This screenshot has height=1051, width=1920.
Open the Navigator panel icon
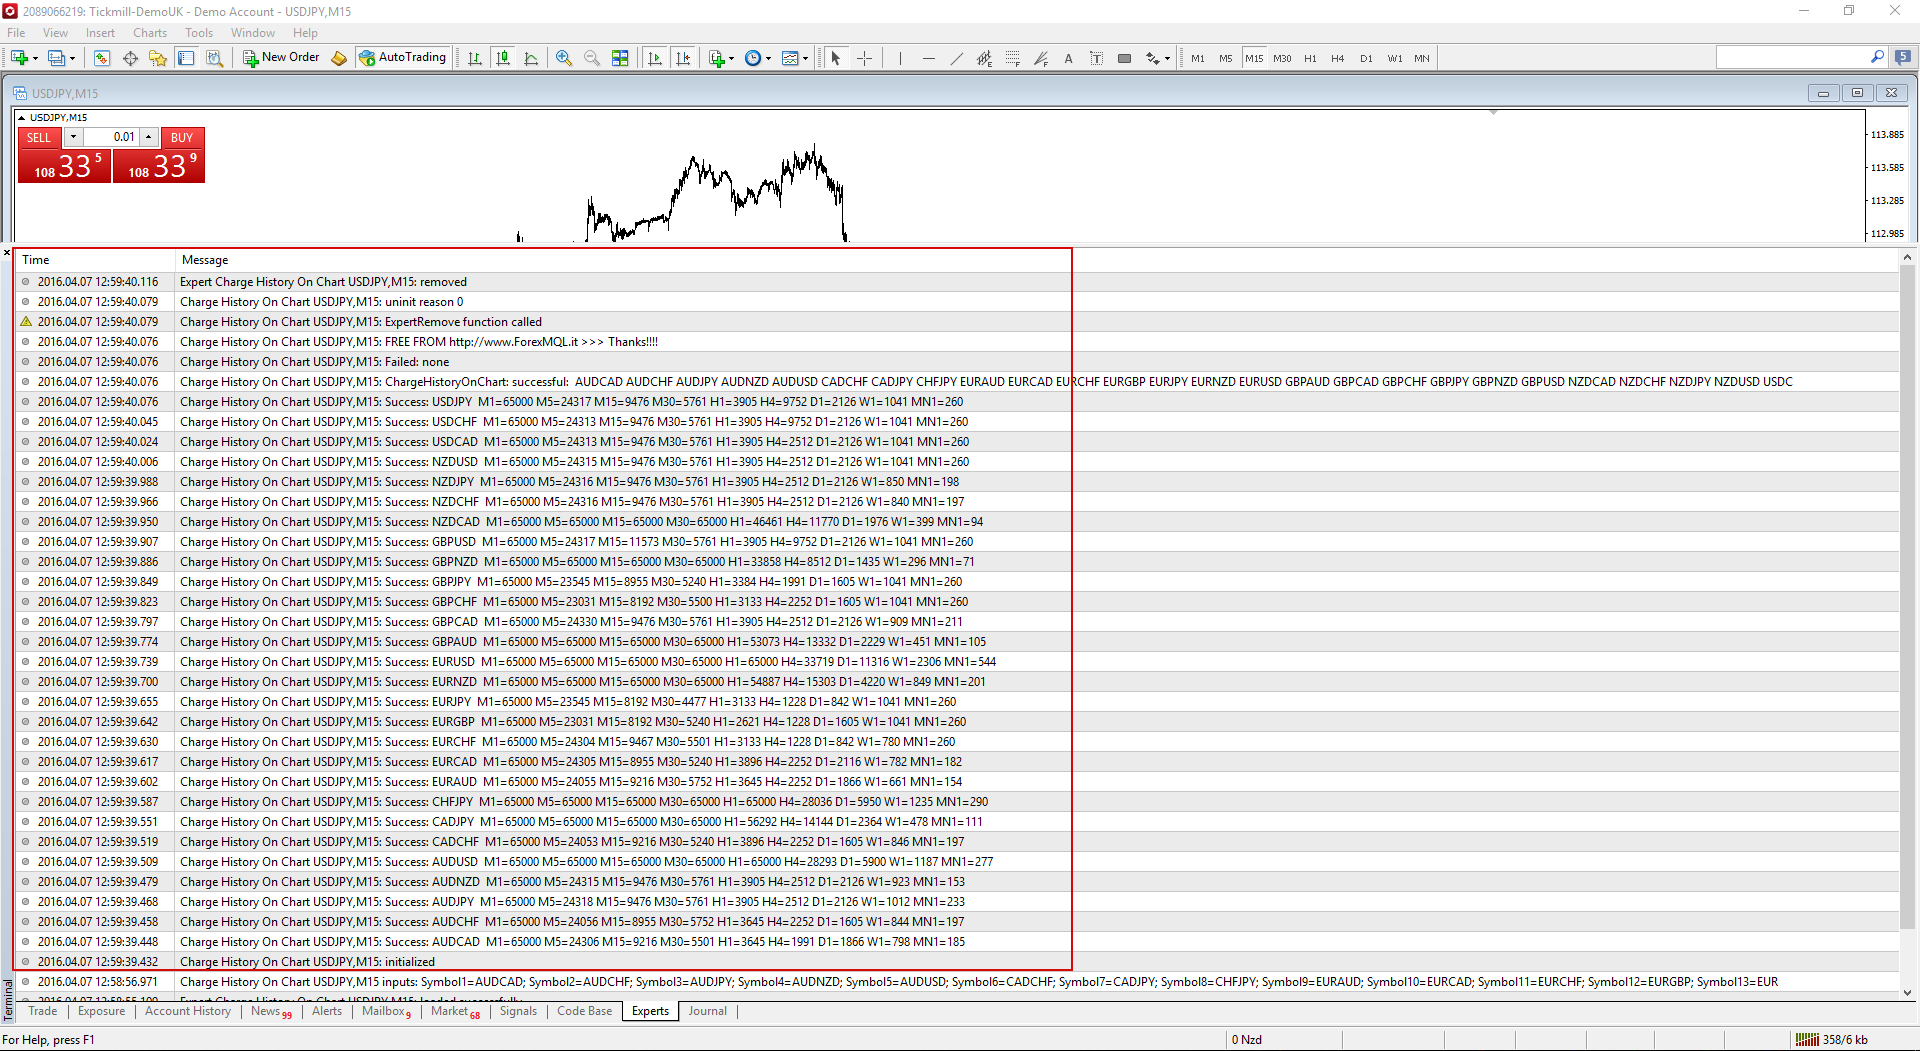click(158, 58)
